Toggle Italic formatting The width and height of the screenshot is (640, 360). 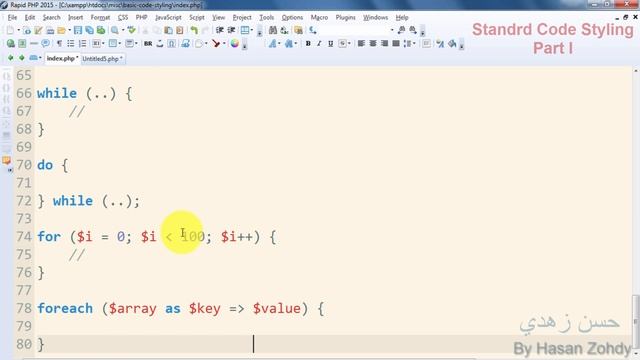coord(319,43)
